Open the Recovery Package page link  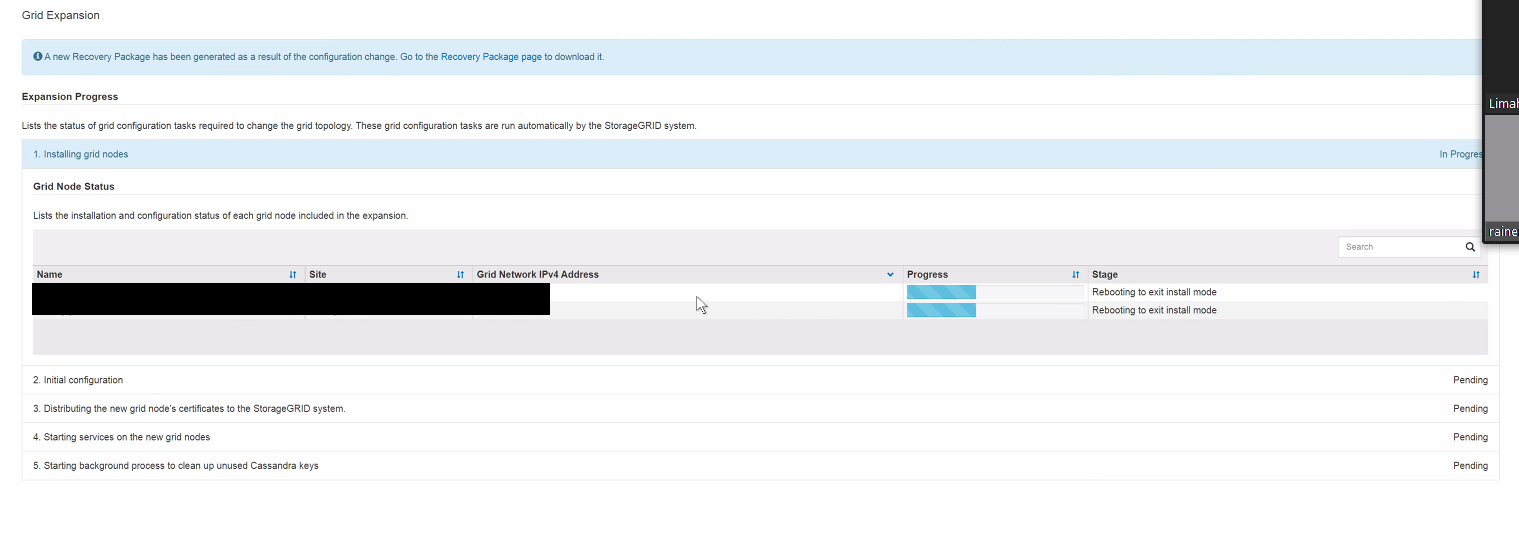[x=491, y=57]
